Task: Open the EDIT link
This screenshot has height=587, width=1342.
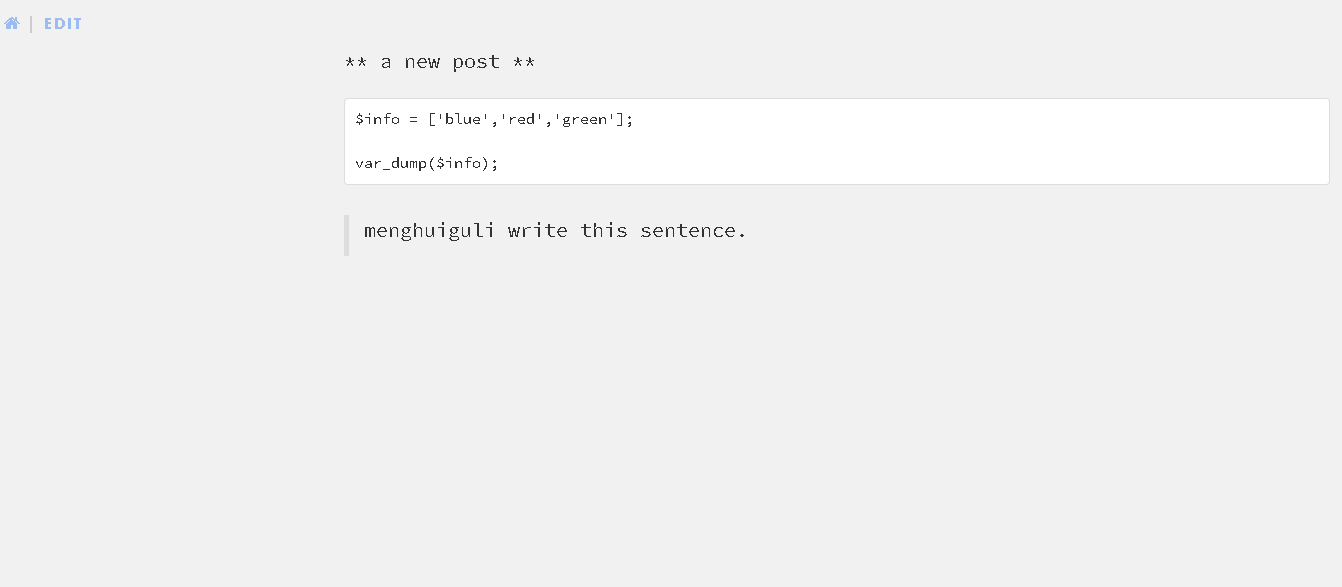Action: [x=62, y=24]
